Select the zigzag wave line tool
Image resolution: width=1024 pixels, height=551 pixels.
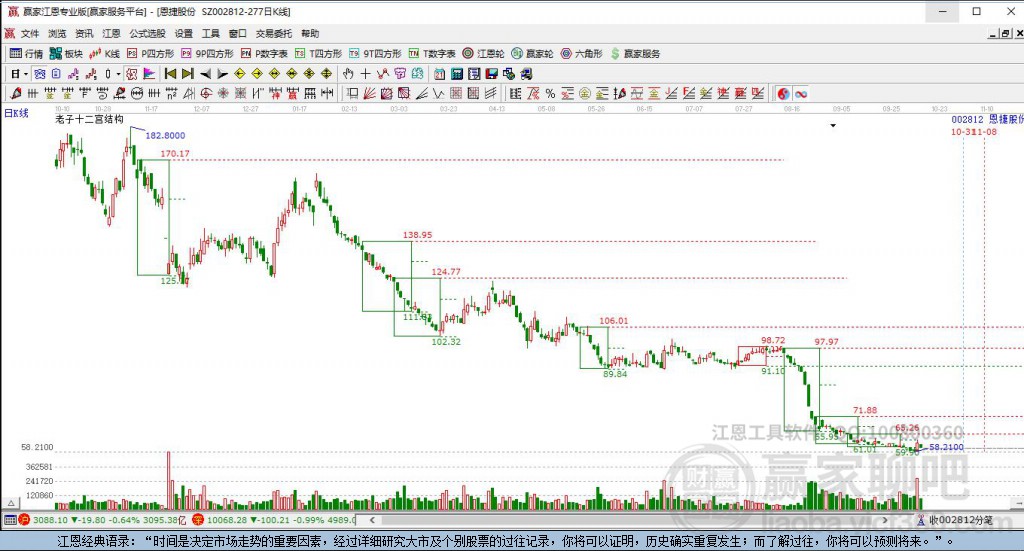click(439, 93)
